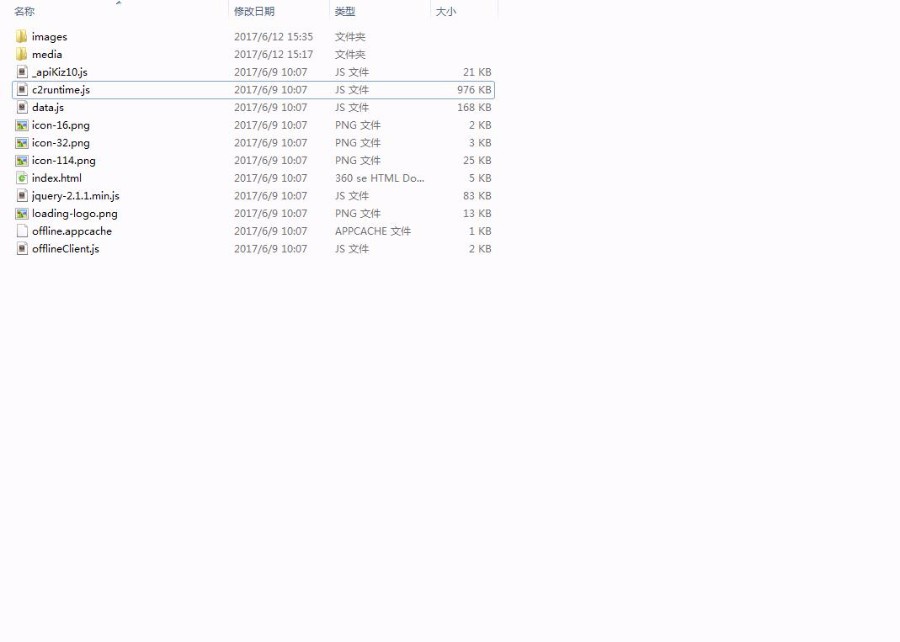Viewport: 900px width, 642px height.
Task: Open the images folder icon
Action: pos(22,36)
